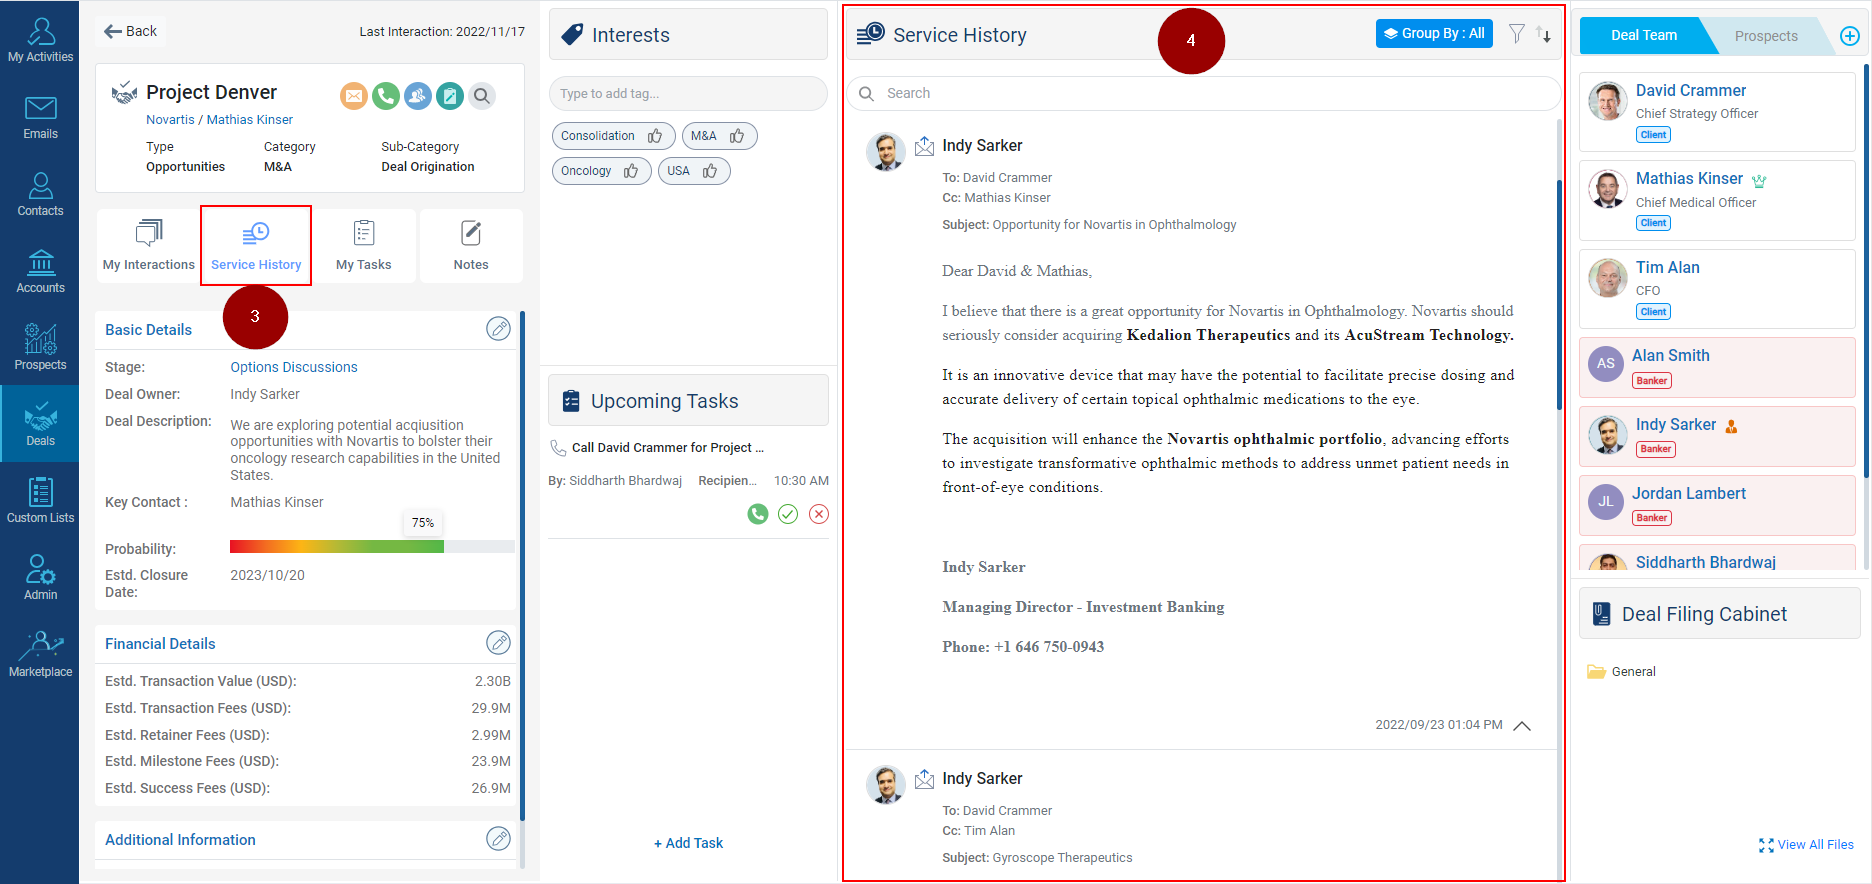Open the My Tasks tab

tap(364, 246)
